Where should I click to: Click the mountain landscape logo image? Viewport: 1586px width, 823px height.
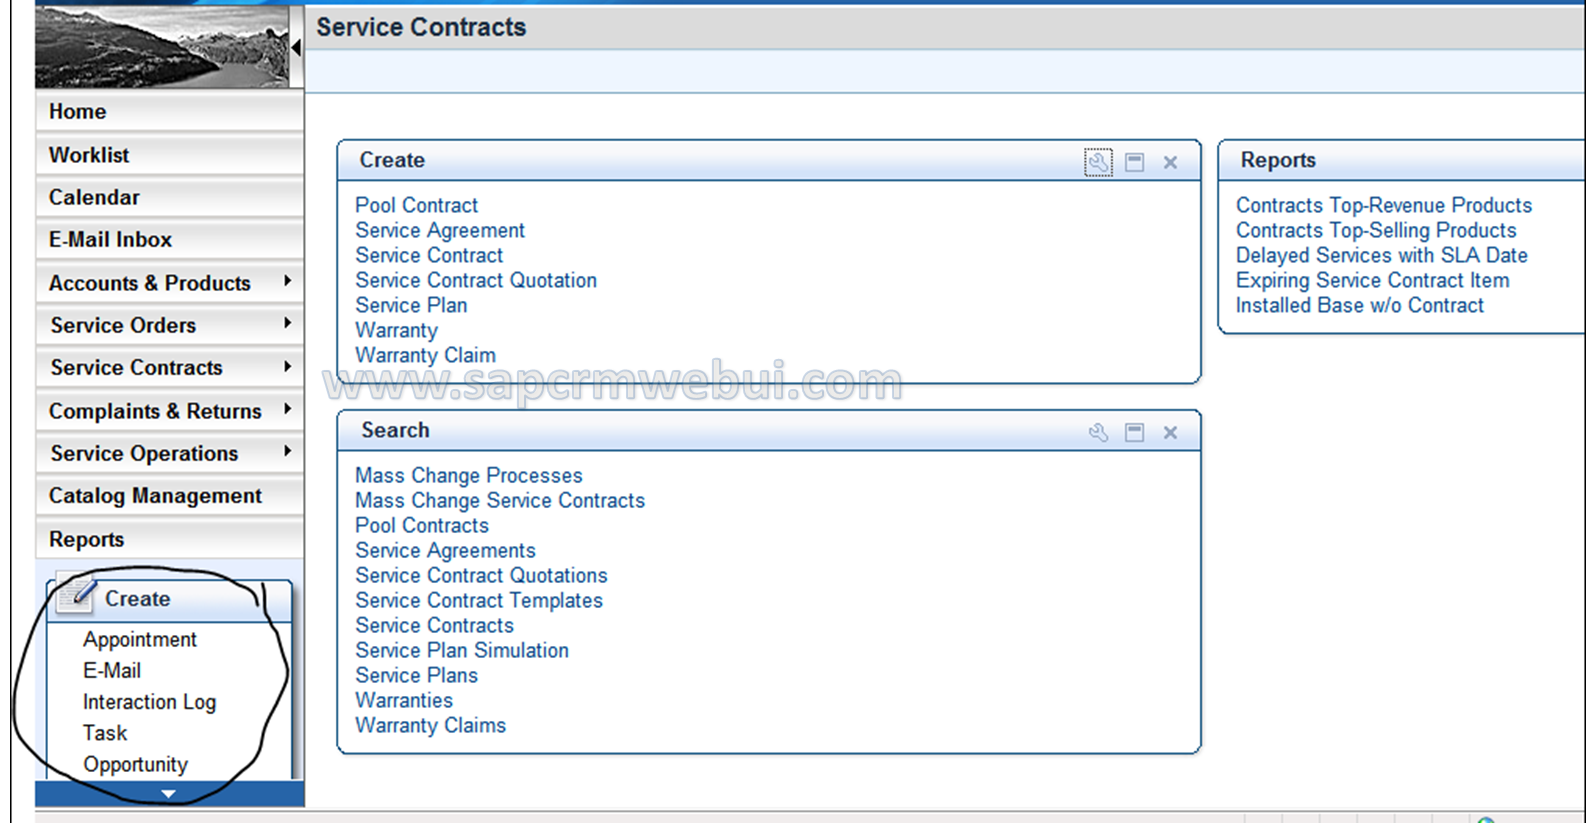pyautogui.click(x=161, y=46)
